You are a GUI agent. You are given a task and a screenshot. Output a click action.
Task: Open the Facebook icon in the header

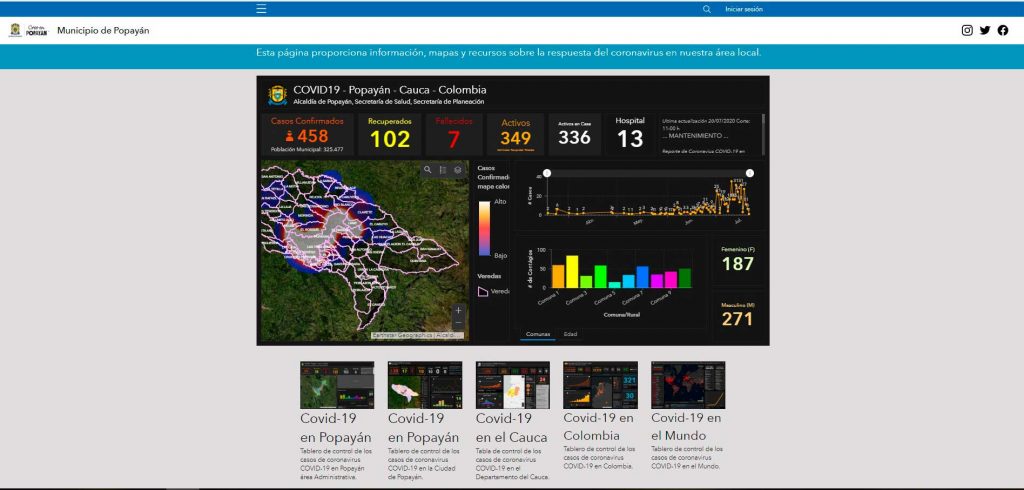pos(1002,30)
